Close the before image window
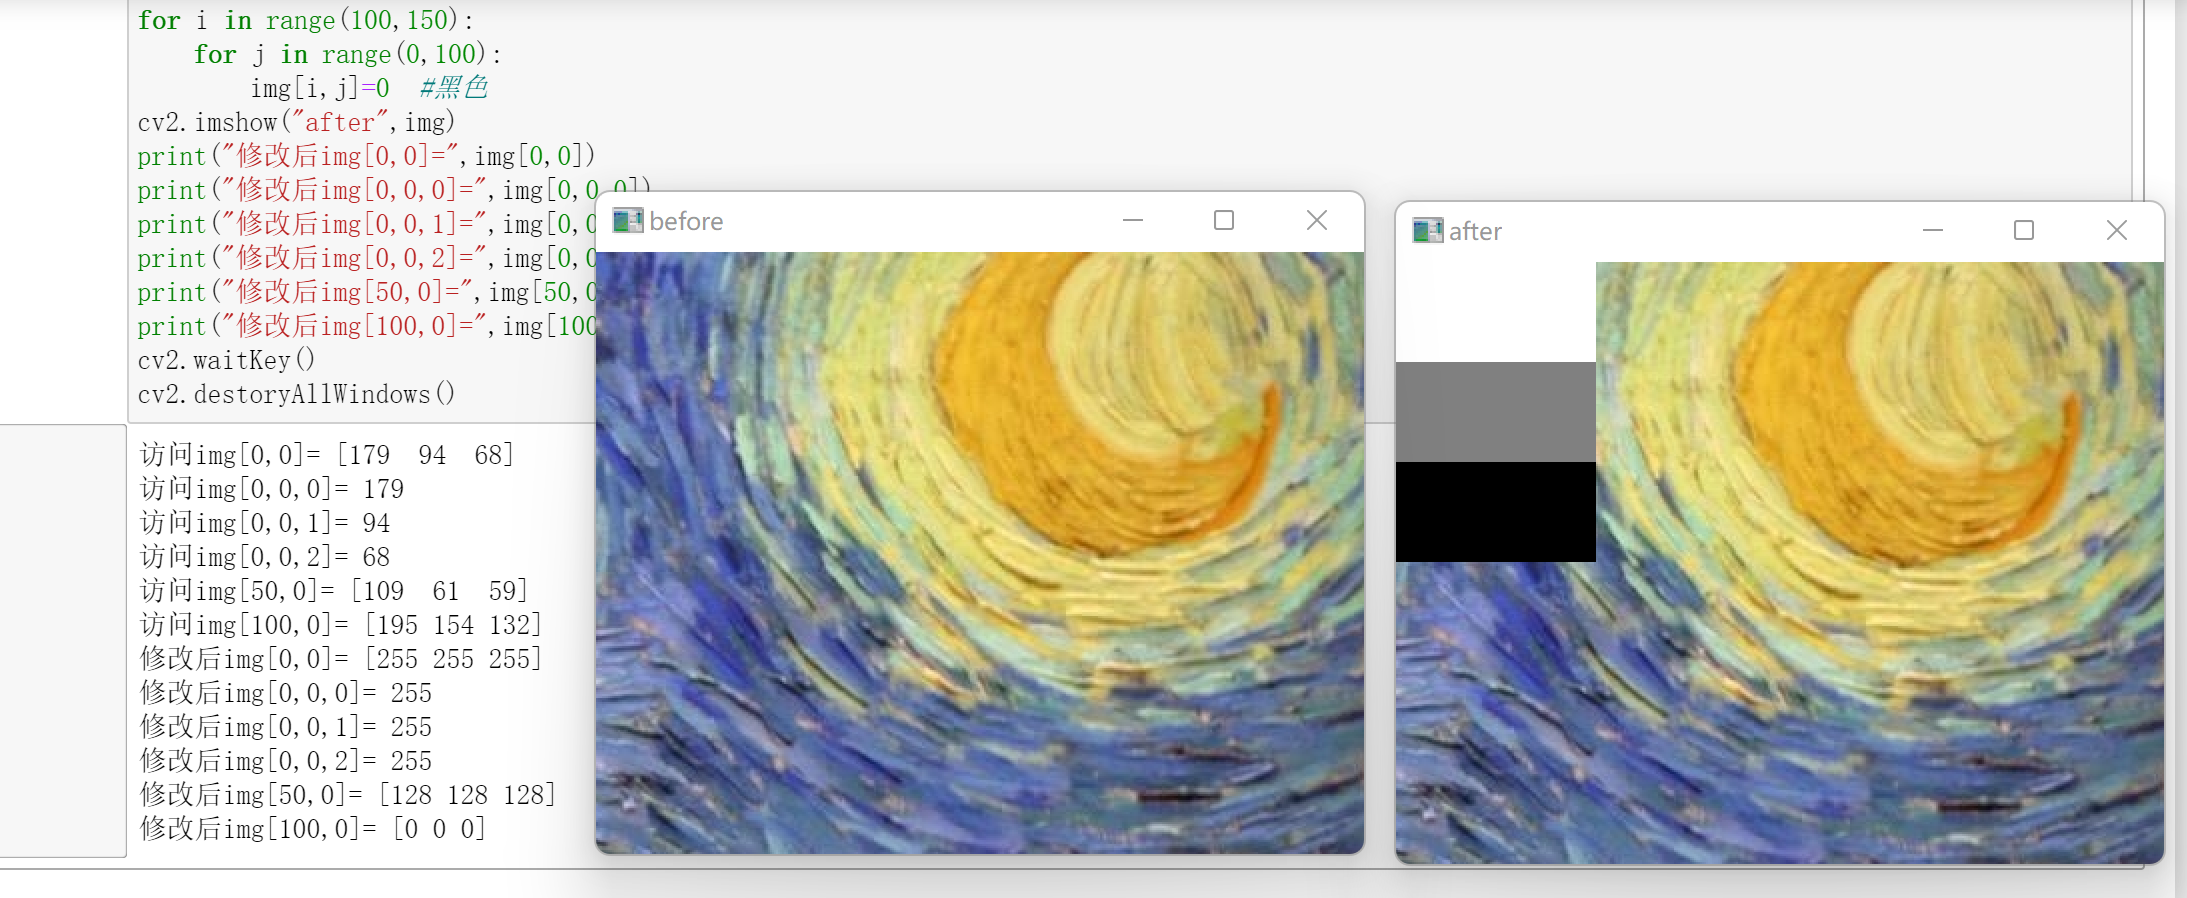 pyautogui.click(x=1317, y=220)
